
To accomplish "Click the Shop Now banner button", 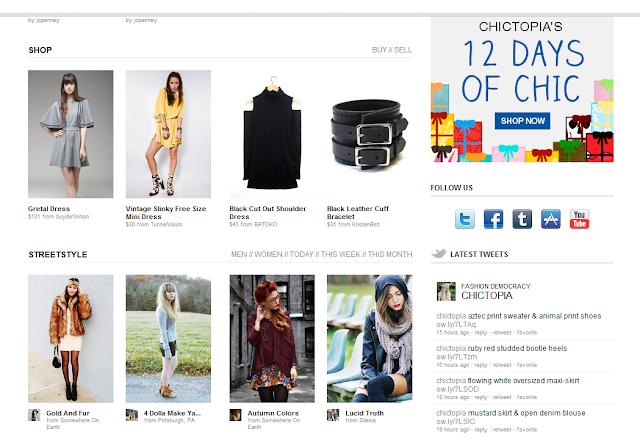I will (522, 121).
